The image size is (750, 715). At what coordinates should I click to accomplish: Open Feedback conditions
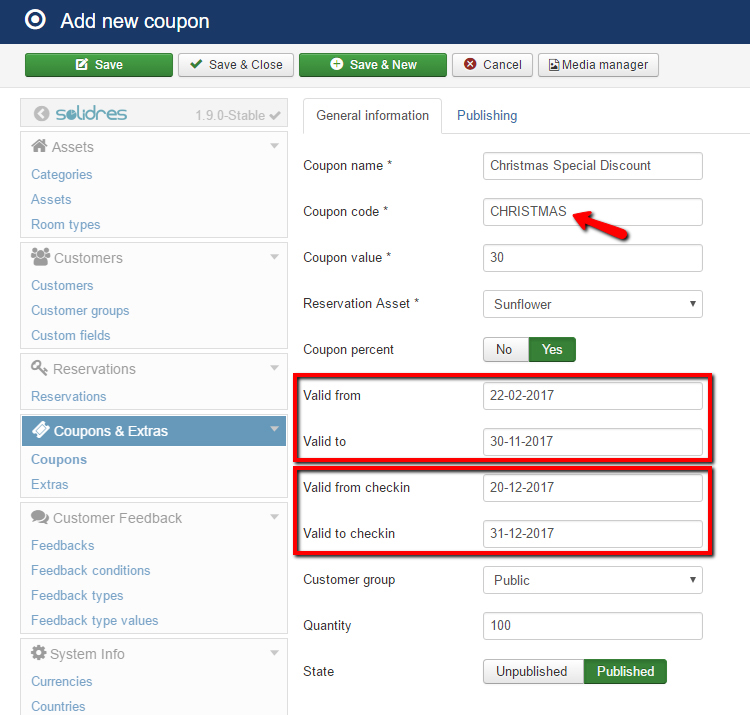pos(90,571)
